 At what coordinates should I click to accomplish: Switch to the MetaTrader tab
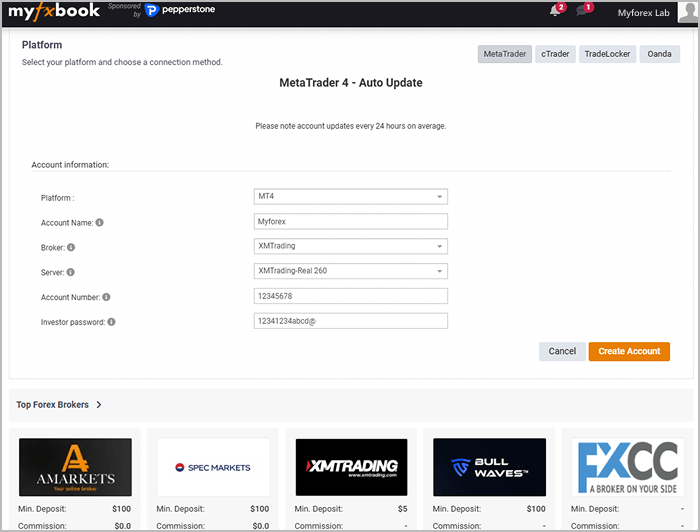coord(504,54)
